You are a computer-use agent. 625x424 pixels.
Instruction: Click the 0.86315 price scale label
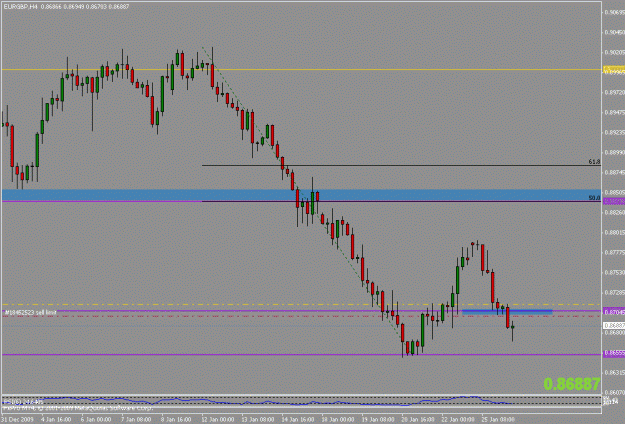click(614, 373)
